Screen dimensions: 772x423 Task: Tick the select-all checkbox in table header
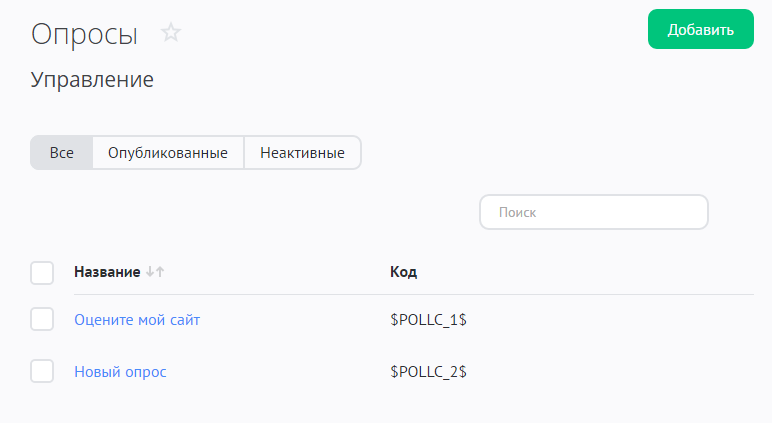click(42, 272)
